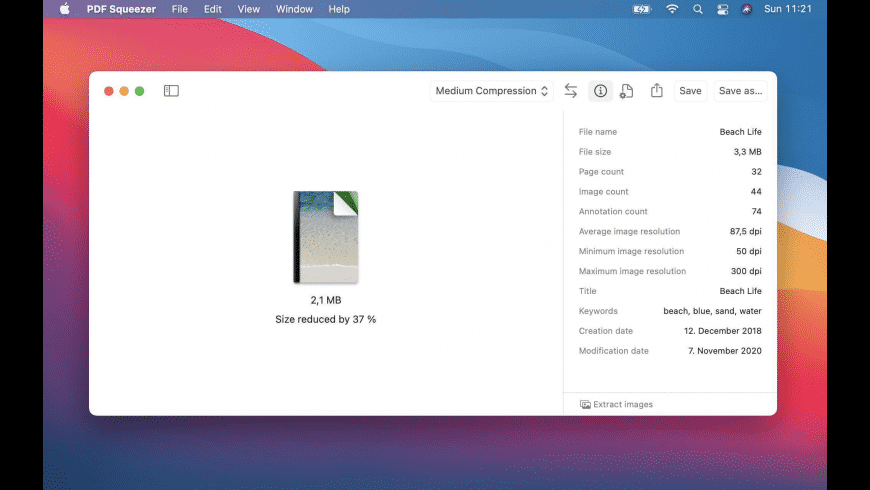Open the Help menu
This screenshot has height=490, width=870.
338,9
